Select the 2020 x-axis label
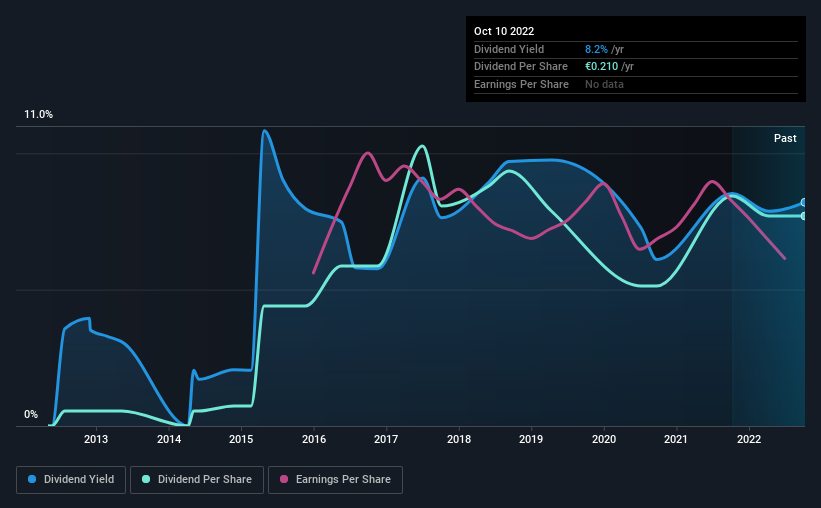The image size is (821, 508). [604, 439]
